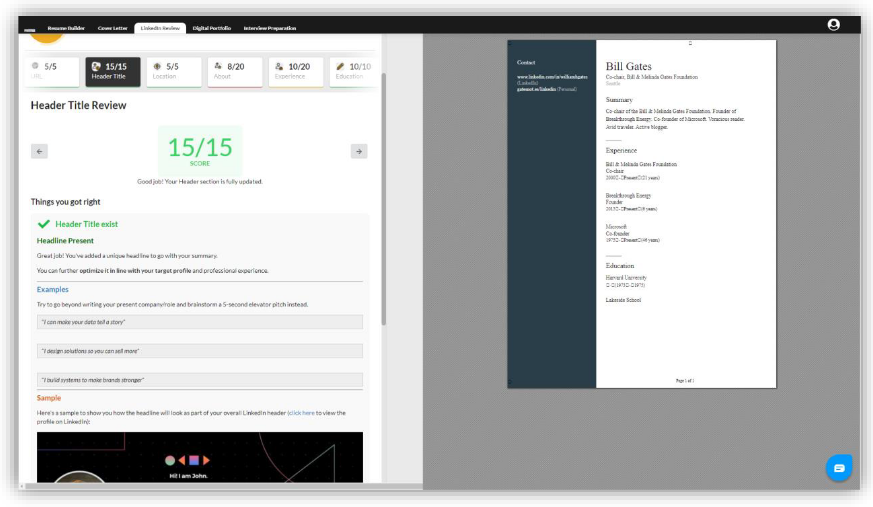This screenshot has width=873, height=507.
Task: Select the 'I can make your data tell a story' example
Action: coord(200,322)
